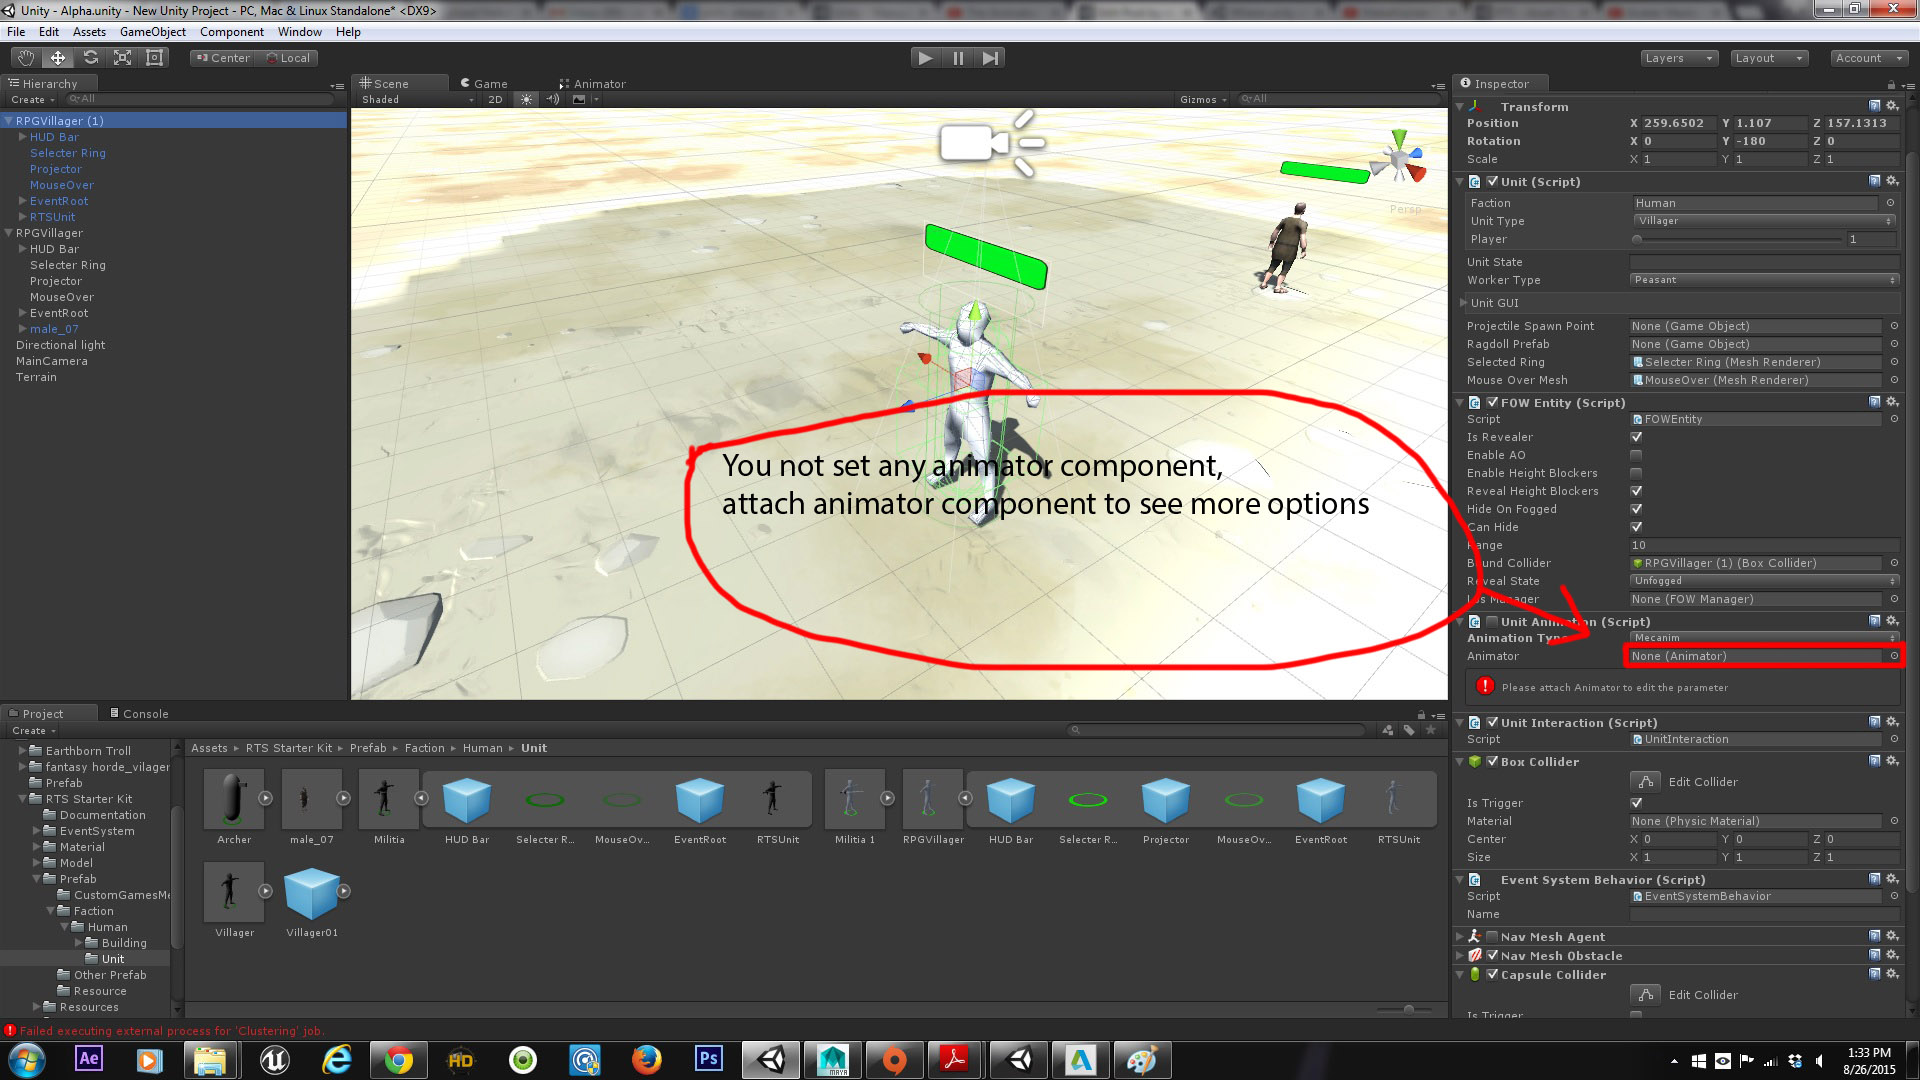The image size is (1920, 1080).
Task: Select the Move tool
Action: pyautogui.click(x=58, y=58)
